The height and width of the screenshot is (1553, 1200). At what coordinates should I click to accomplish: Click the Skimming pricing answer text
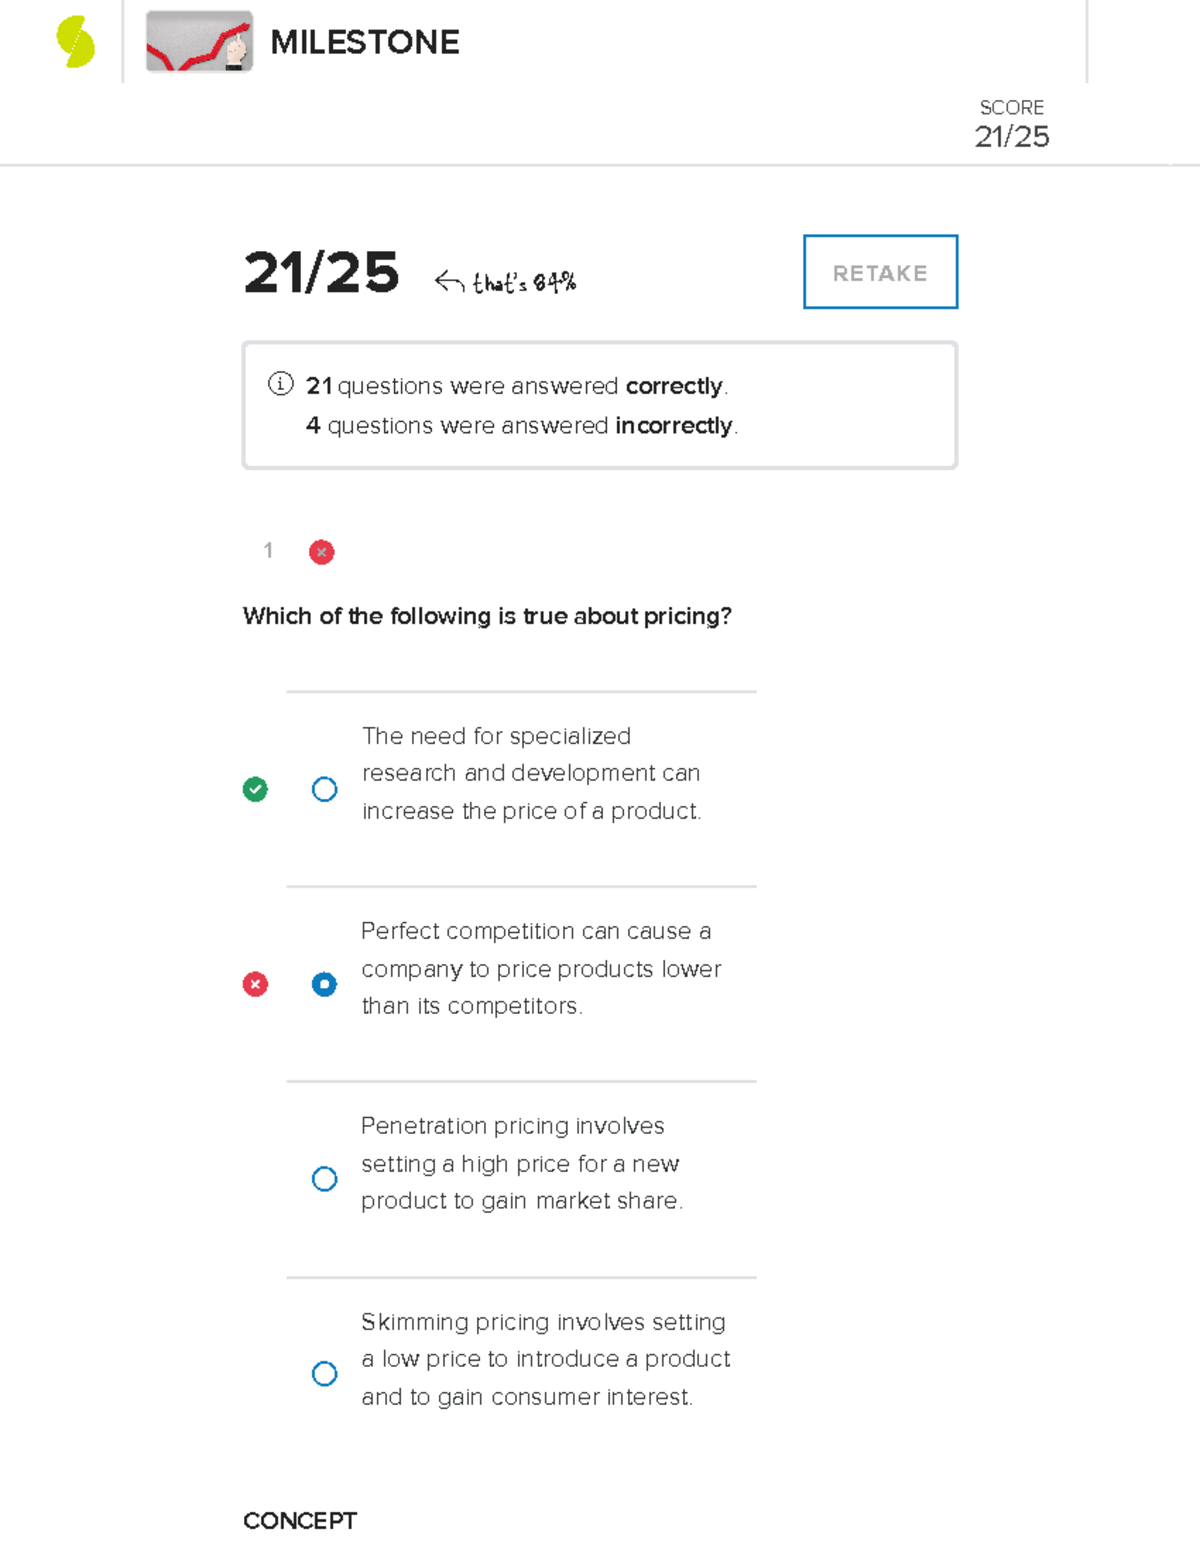pos(545,1359)
